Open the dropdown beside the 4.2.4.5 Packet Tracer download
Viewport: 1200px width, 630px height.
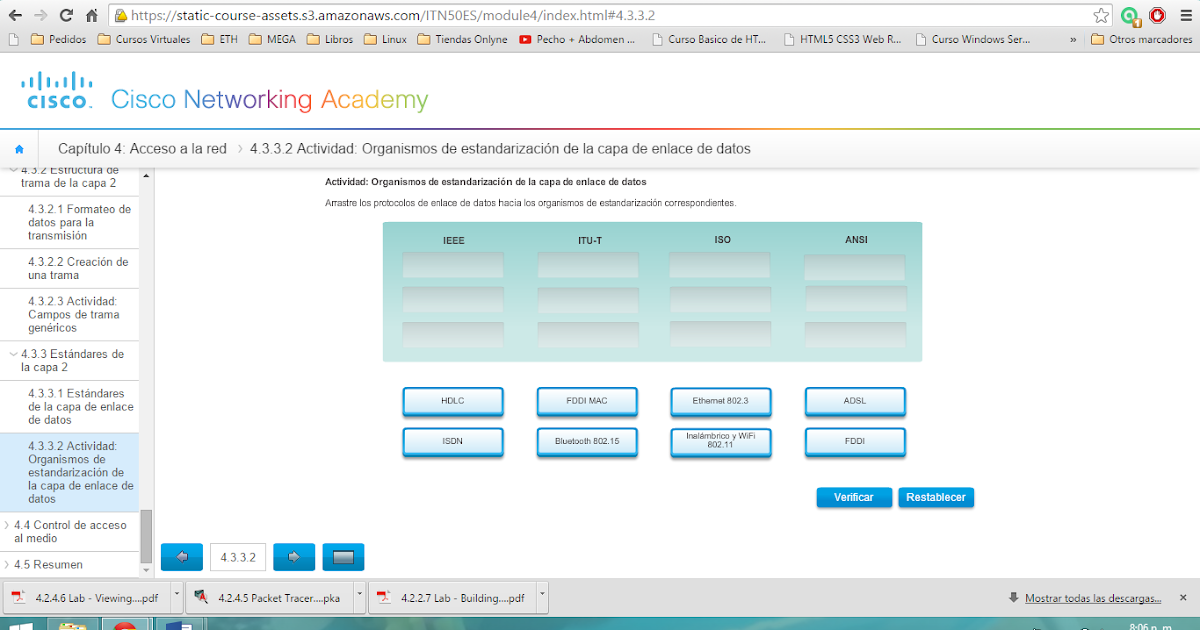361,597
